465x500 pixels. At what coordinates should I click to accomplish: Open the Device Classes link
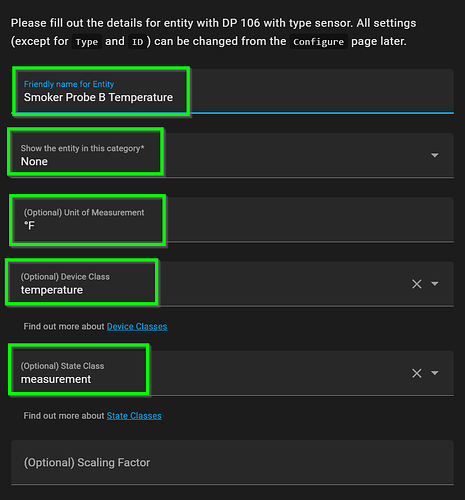(x=137, y=326)
